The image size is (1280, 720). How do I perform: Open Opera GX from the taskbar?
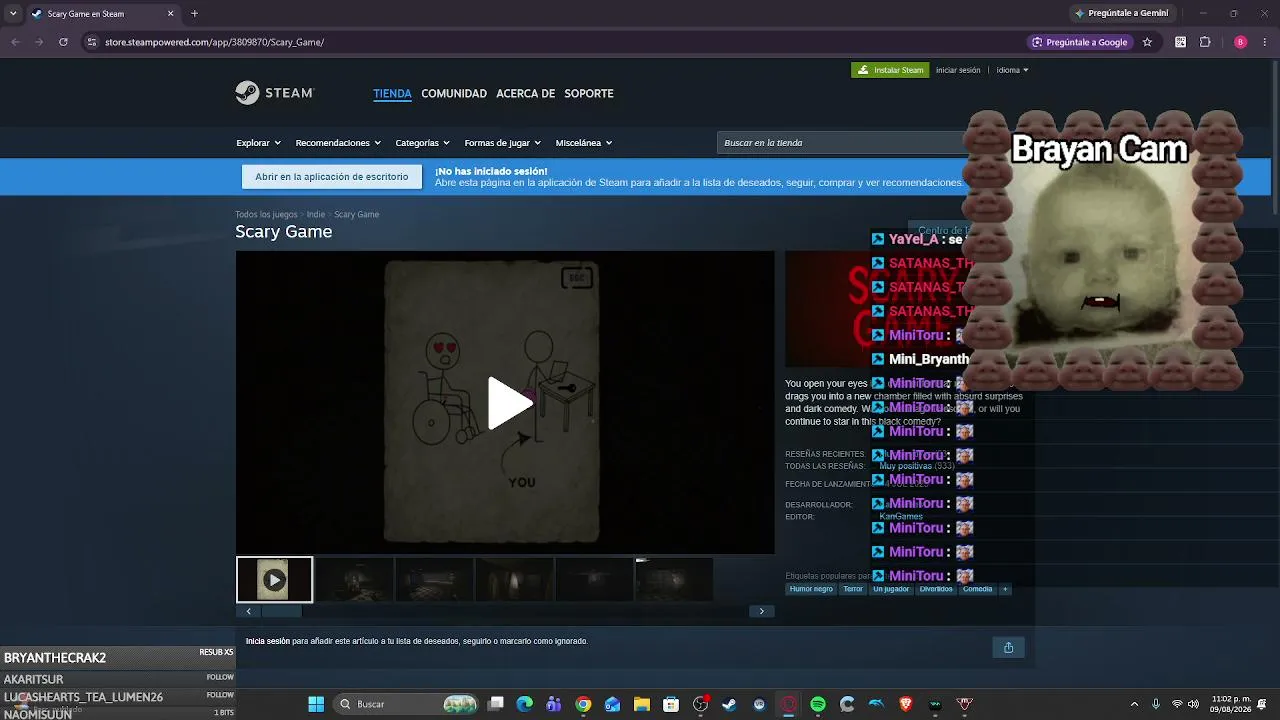coord(789,704)
